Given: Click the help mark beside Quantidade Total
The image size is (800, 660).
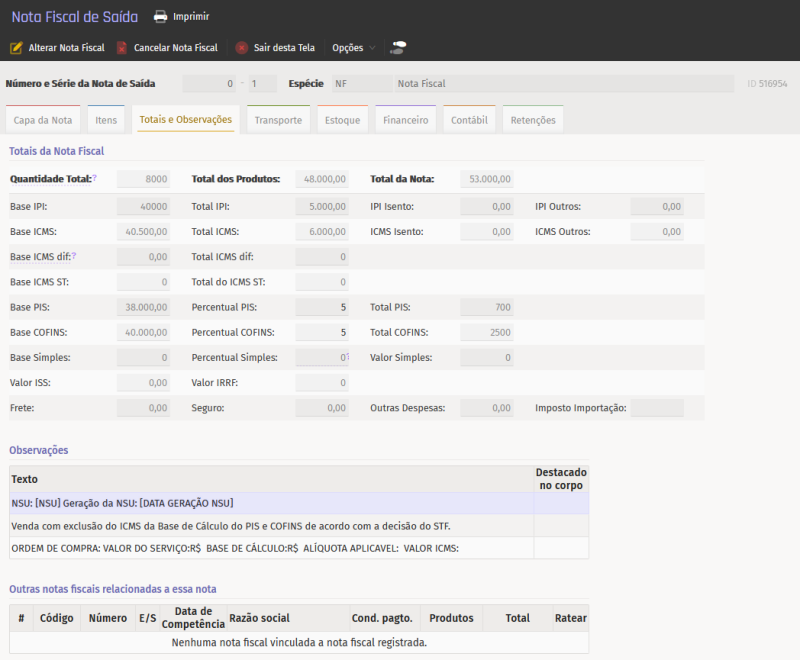Looking at the screenshot, I should click(95, 177).
